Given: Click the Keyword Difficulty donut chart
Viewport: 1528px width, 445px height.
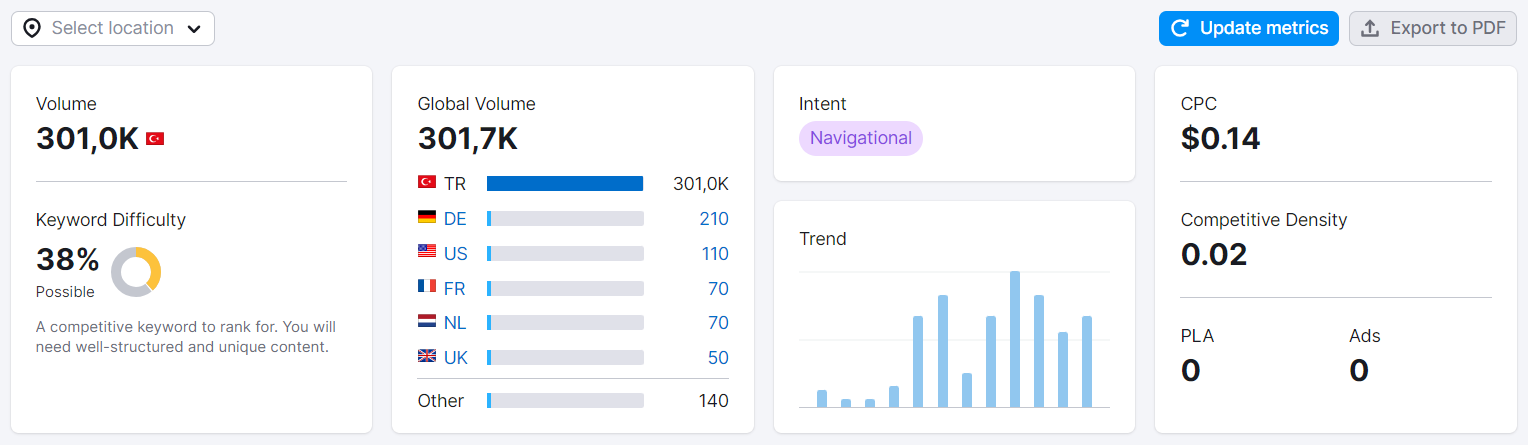Looking at the screenshot, I should (136, 272).
